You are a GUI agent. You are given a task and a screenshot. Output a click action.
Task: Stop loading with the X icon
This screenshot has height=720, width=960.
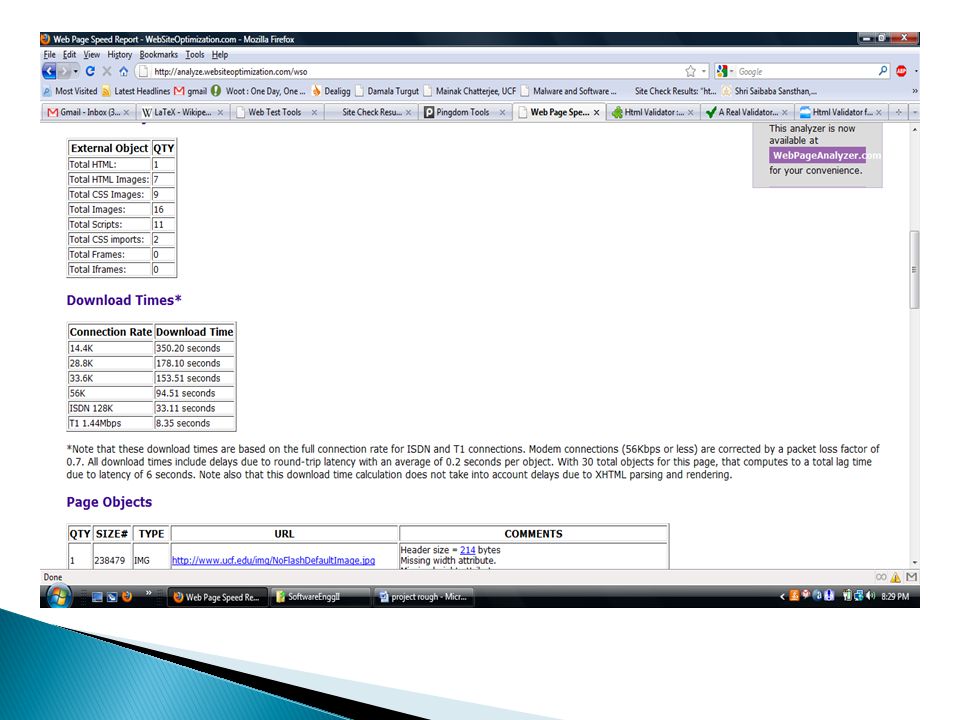coord(107,71)
